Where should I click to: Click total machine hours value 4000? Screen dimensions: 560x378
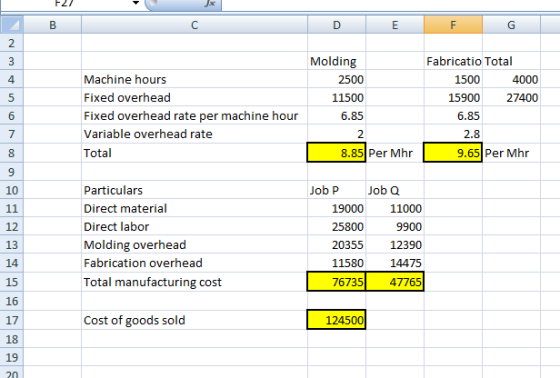(x=511, y=79)
